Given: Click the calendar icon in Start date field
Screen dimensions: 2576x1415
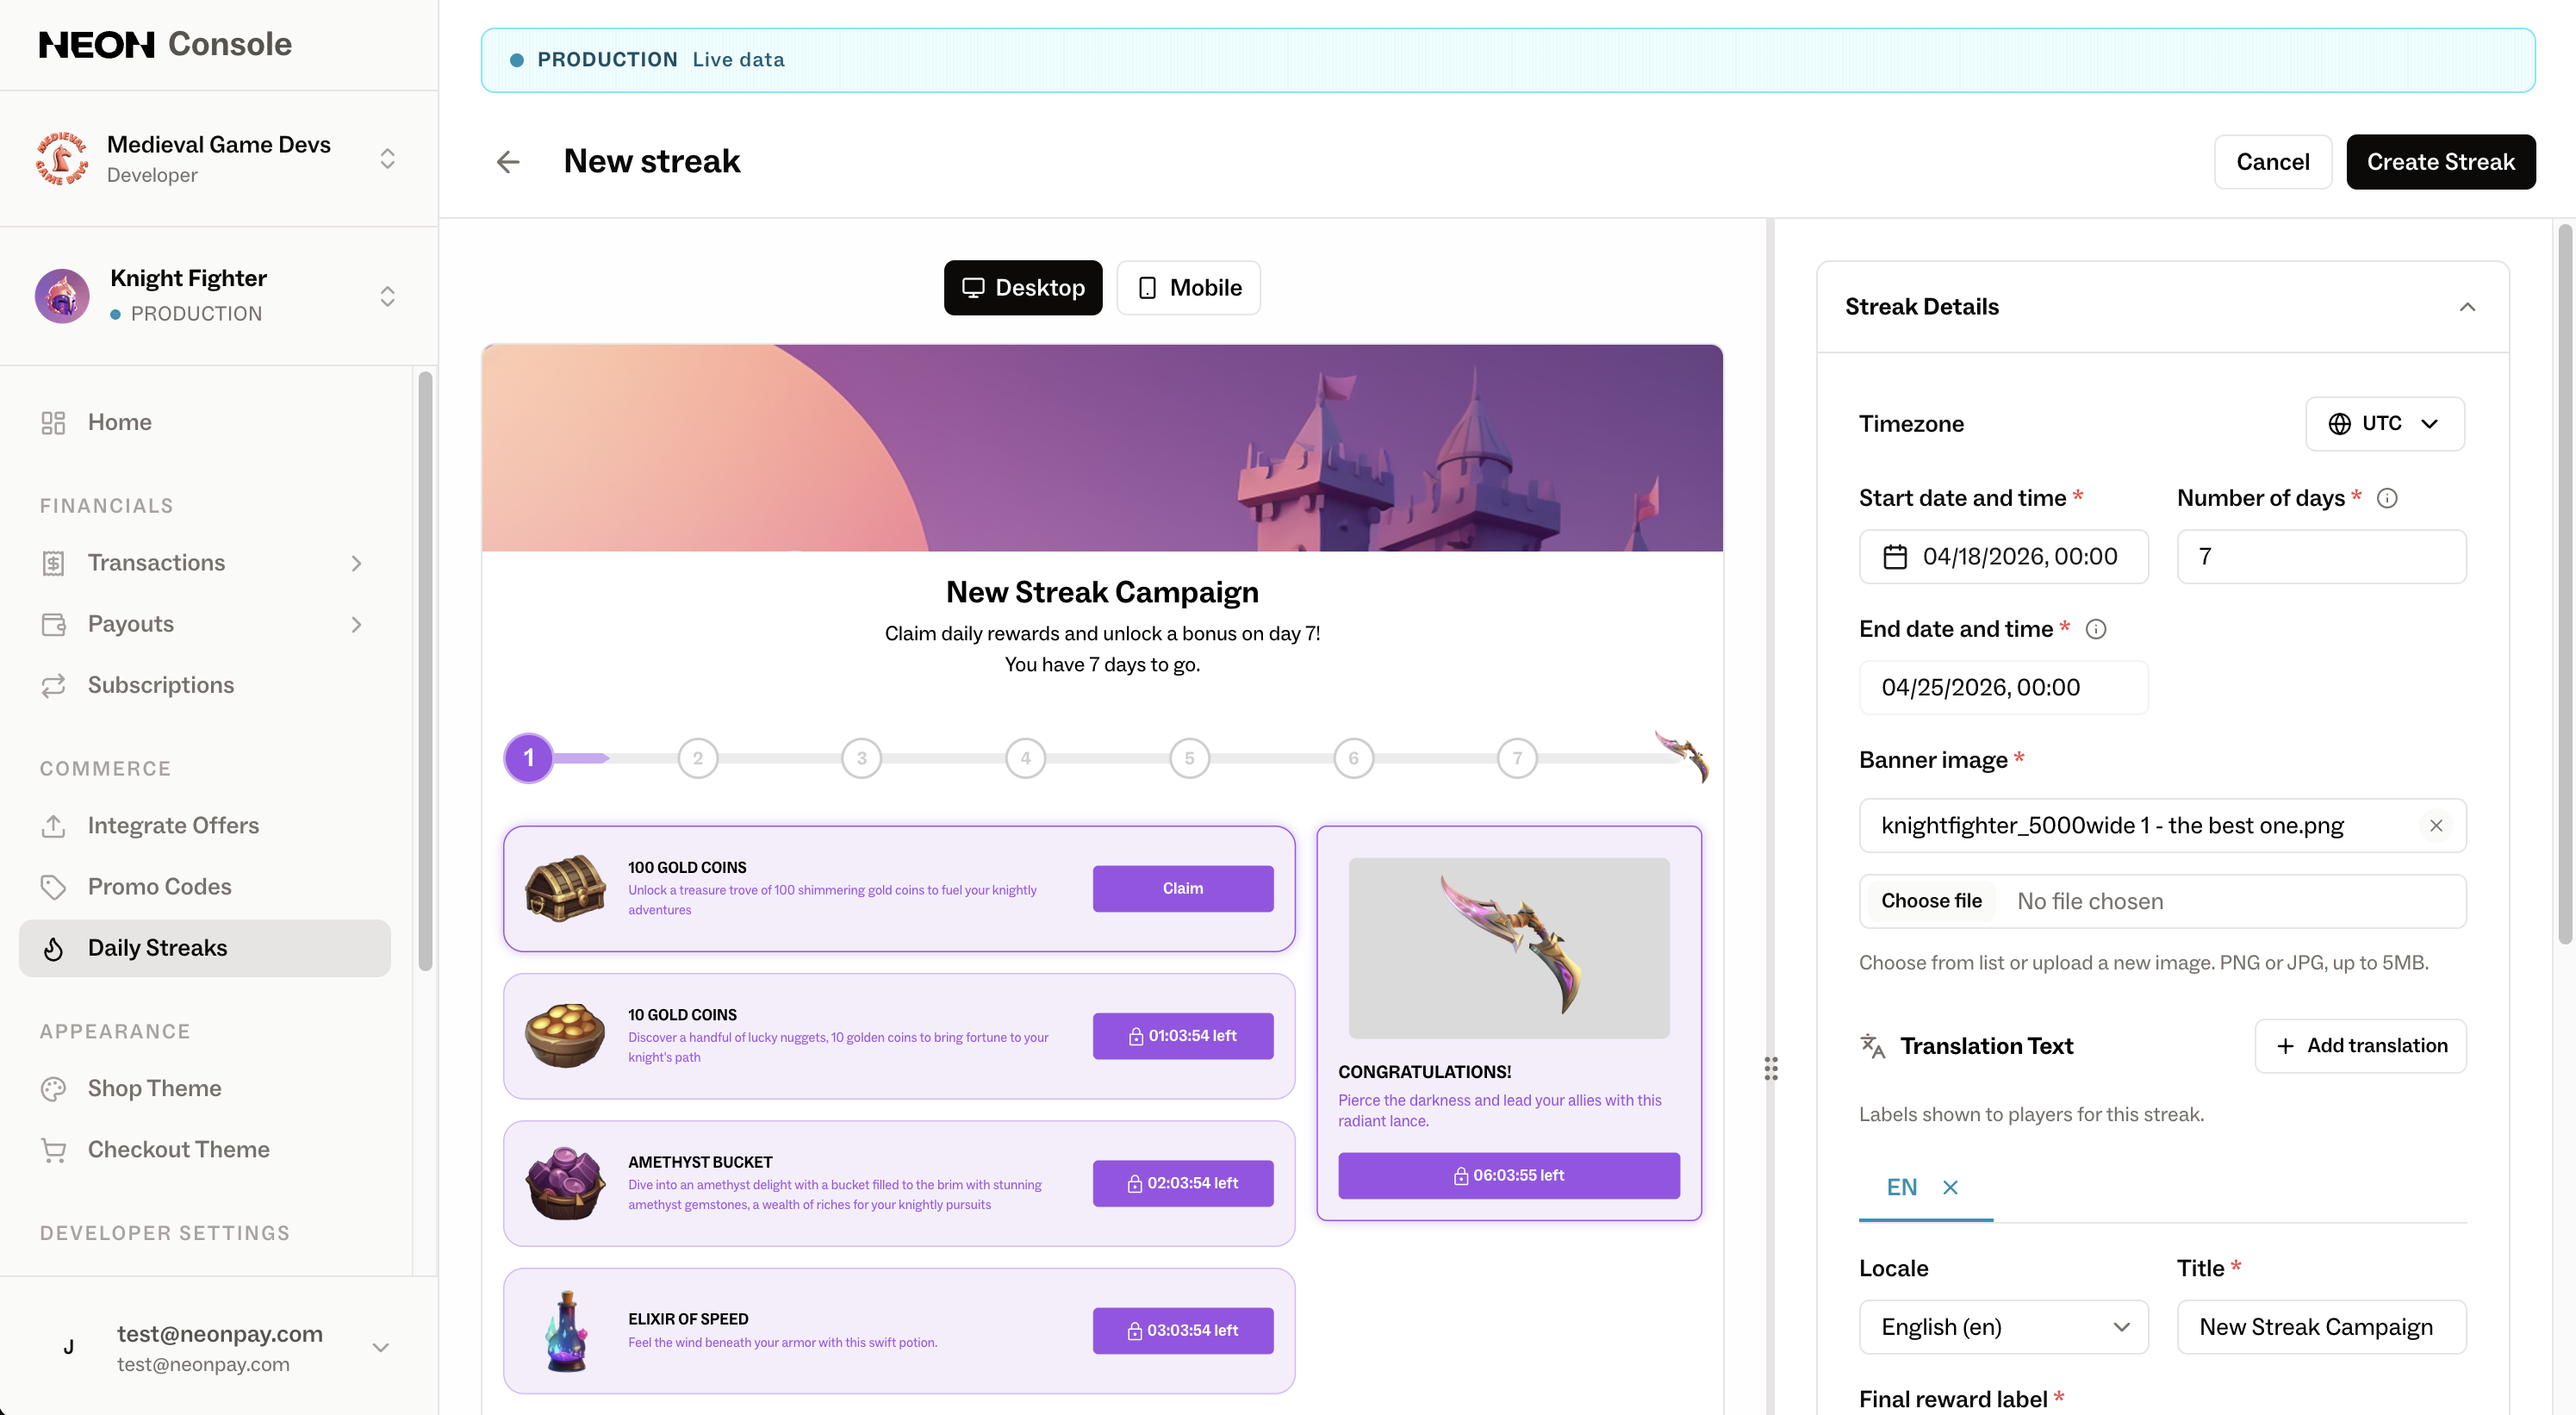Looking at the screenshot, I should tap(1895, 557).
